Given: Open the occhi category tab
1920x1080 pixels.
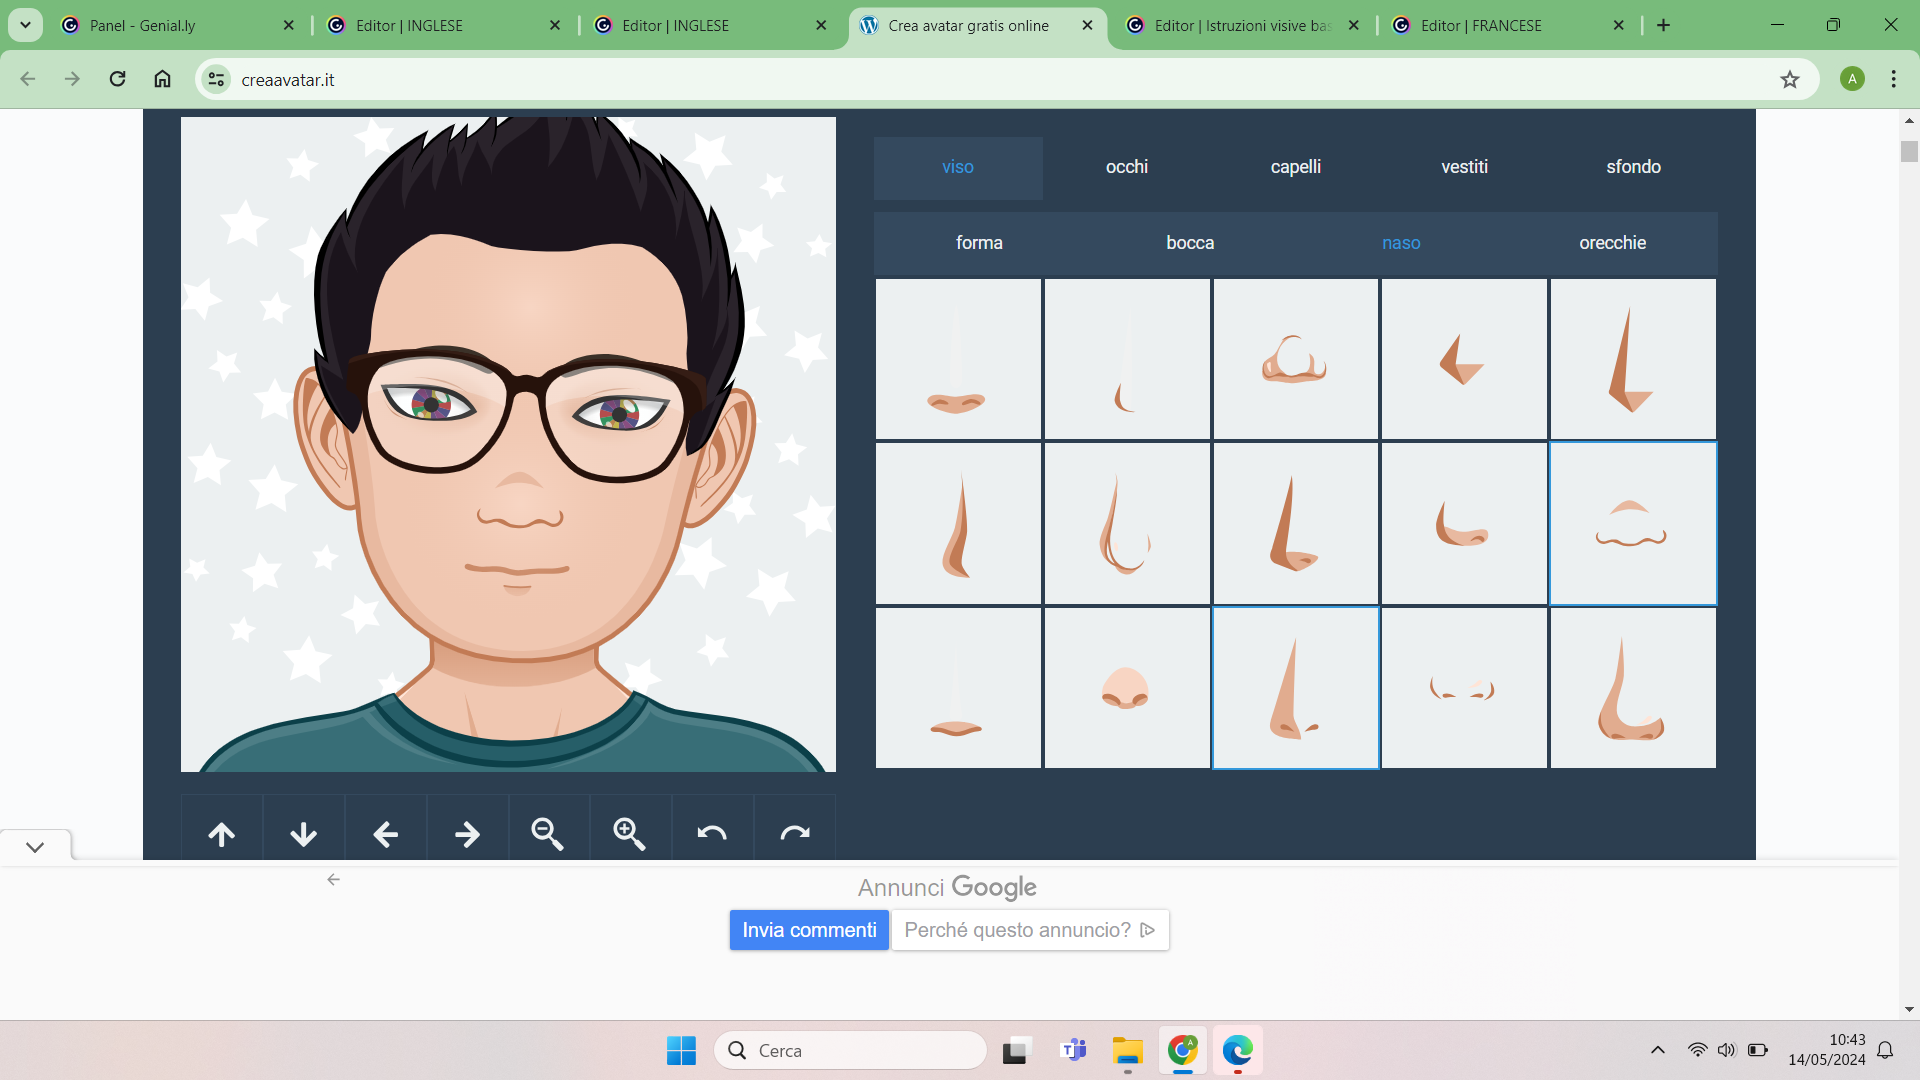Looking at the screenshot, I should (x=1126, y=167).
